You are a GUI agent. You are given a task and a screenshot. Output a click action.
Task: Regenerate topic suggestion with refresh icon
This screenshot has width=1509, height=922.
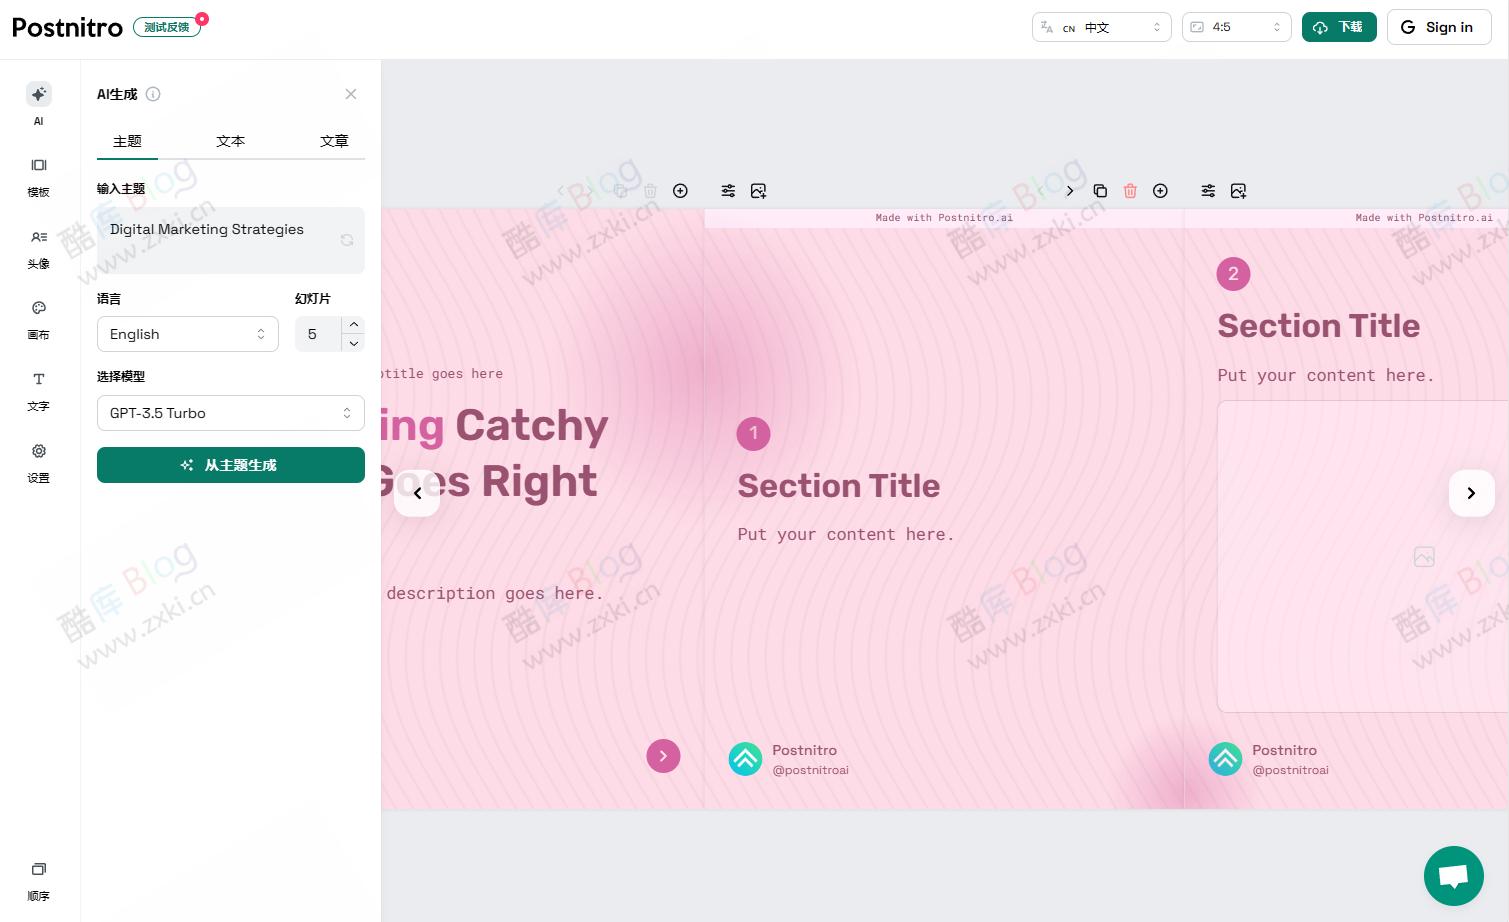(x=346, y=240)
